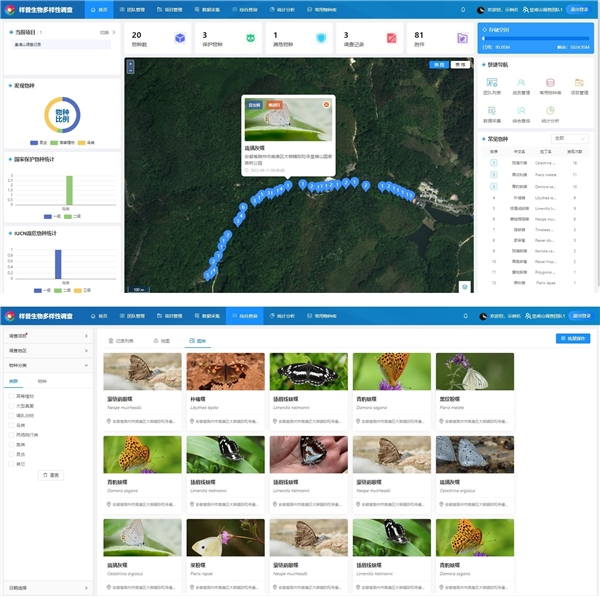This screenshot has height=597, width=600.
Task: Click the blue cube 物种数 stat icon
Action: 180,38
